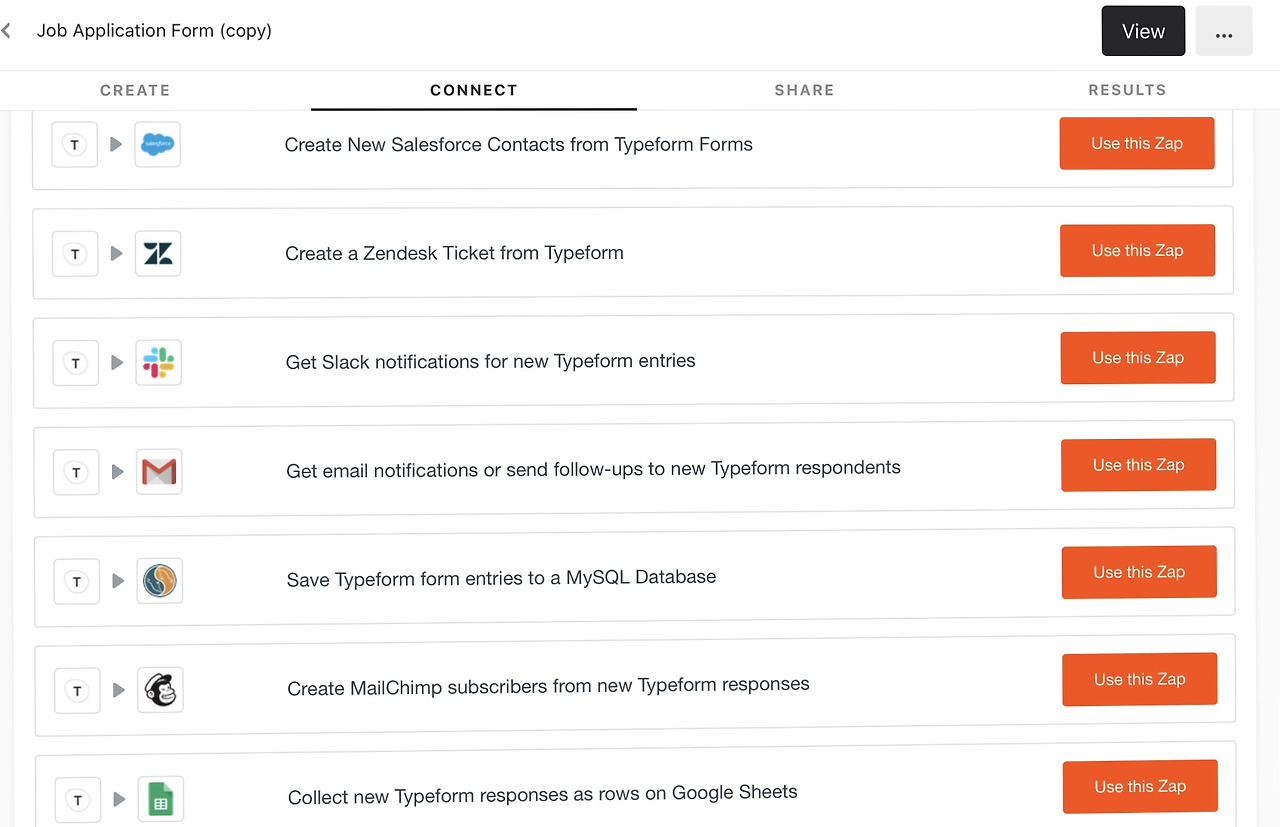Viewport: 1280px width, 827px height.
Task: Click the MailChimp monkey icon
Action: (x=160, y=690)
